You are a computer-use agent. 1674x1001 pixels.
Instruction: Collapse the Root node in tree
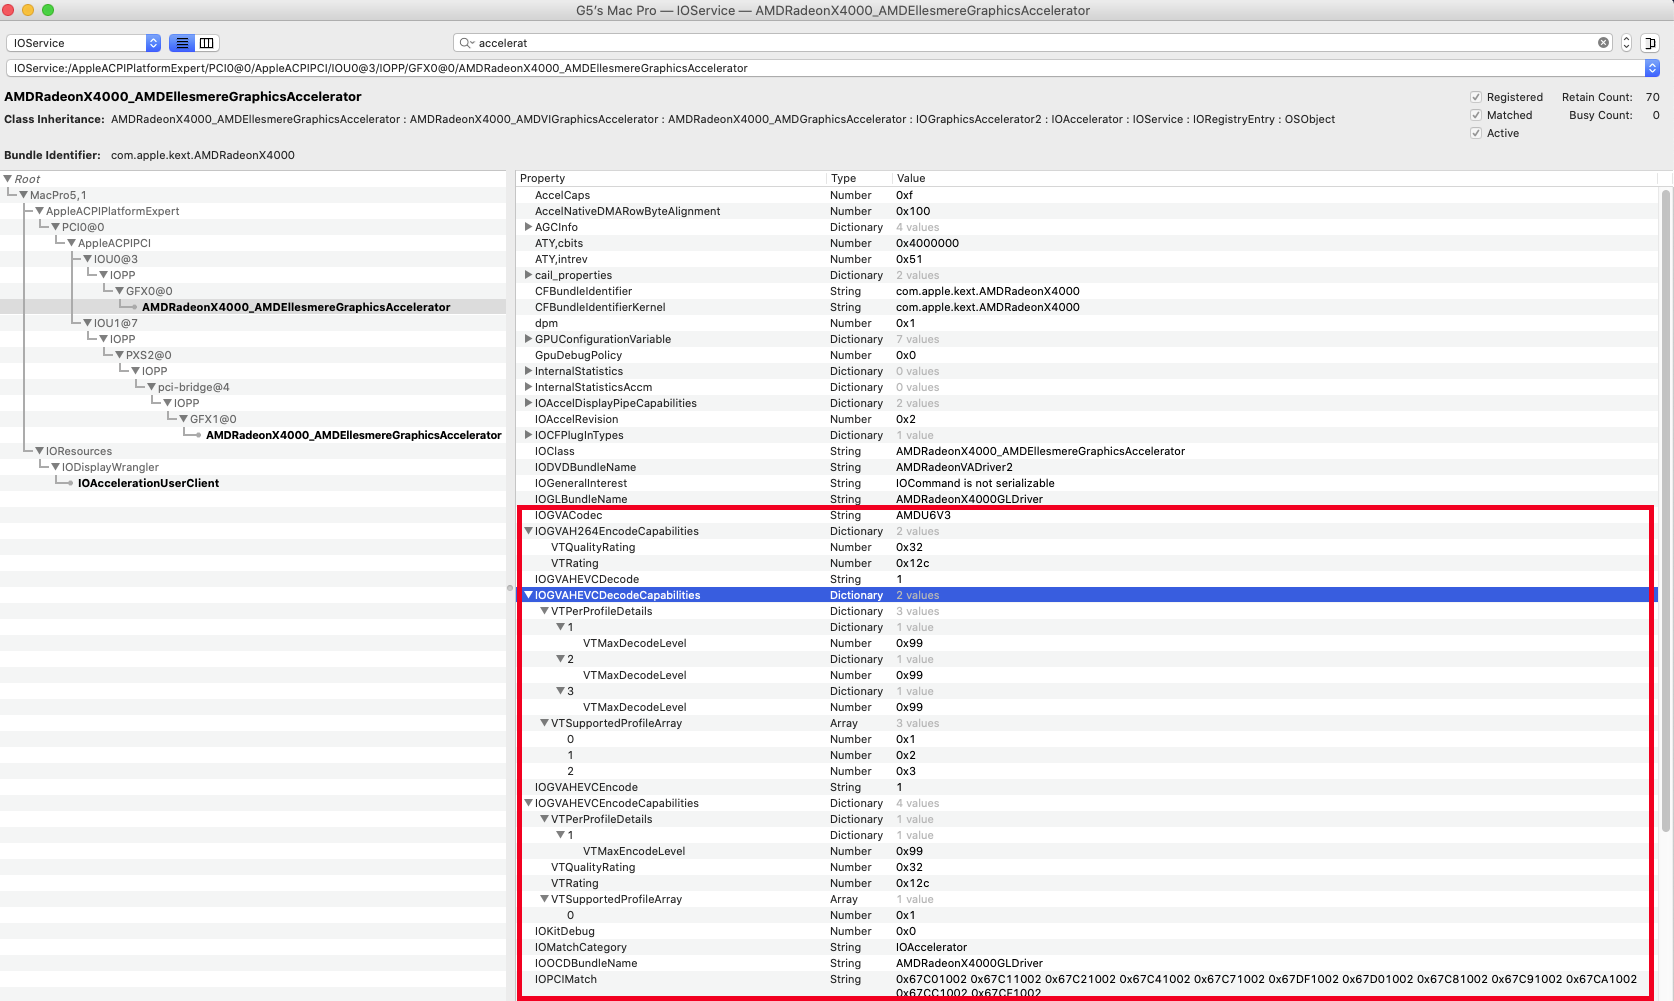pyautogui.click(x=8, y=179)
